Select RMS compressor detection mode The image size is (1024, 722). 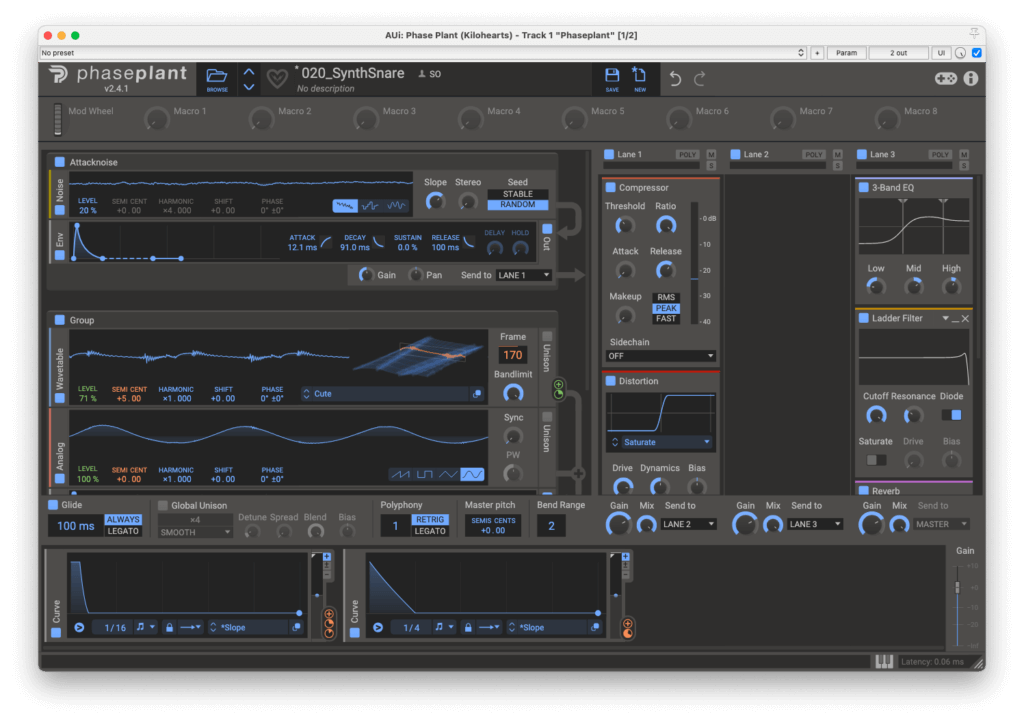point(666,297)
